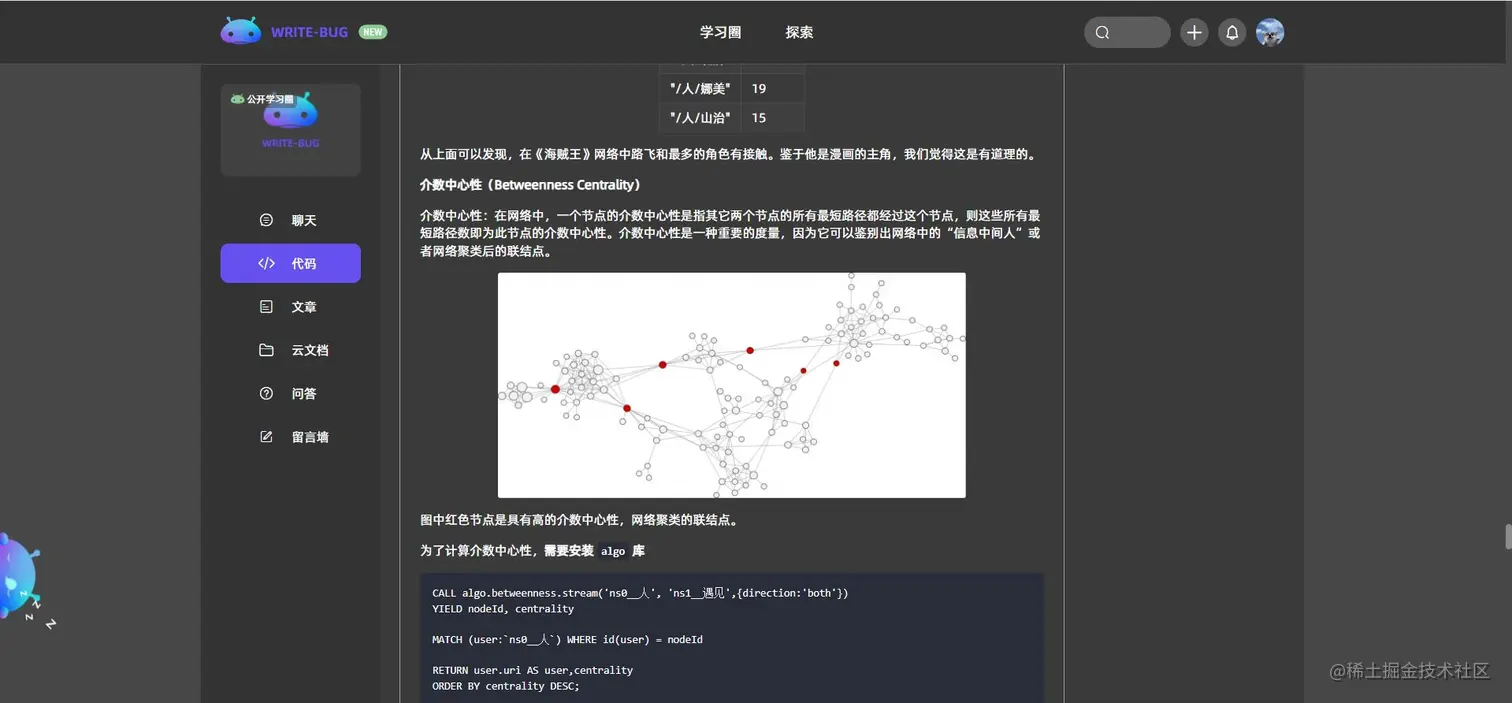Open 云文档 in the sidebar
Screen dimensions: 1512x703
click(290, 350)
